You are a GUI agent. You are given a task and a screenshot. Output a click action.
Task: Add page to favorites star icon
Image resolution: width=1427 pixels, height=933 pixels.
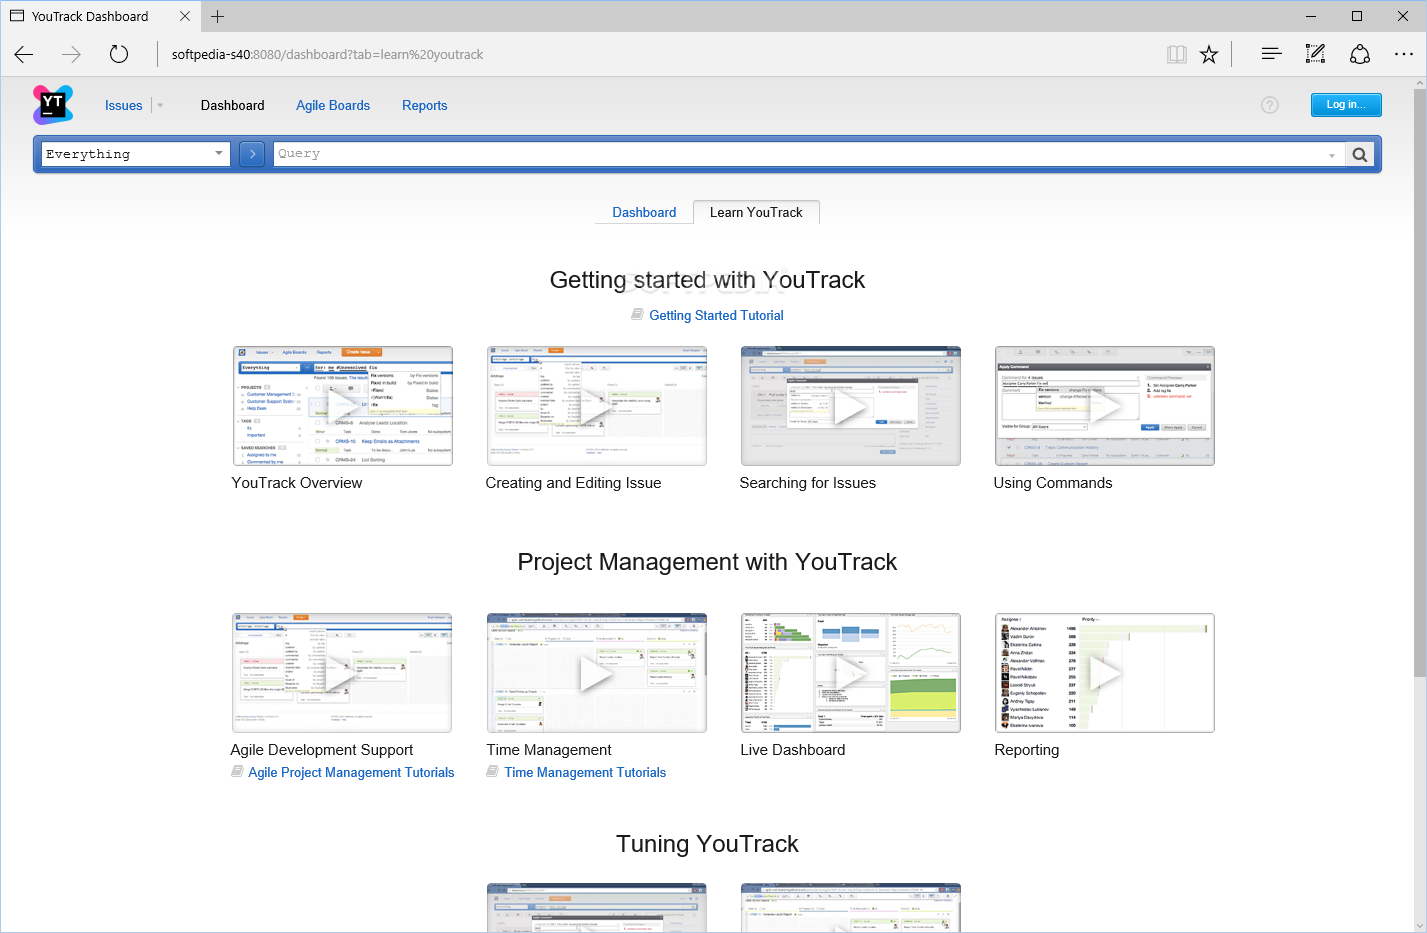click(1209, 54)
